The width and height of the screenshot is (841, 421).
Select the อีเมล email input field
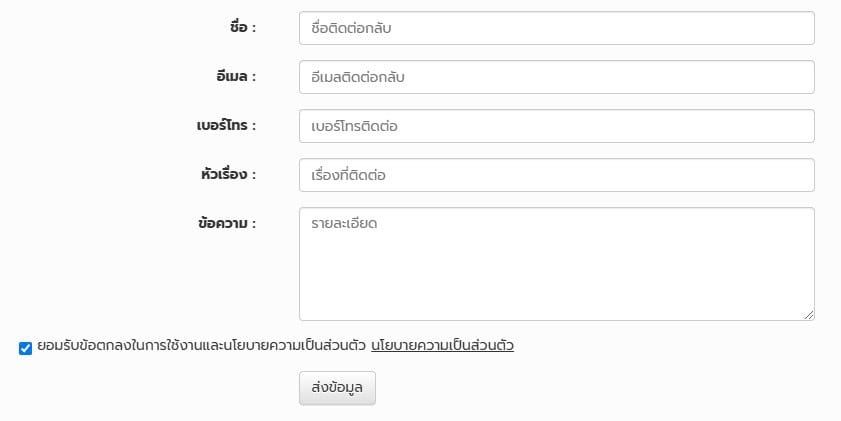[x=557, y=77]
